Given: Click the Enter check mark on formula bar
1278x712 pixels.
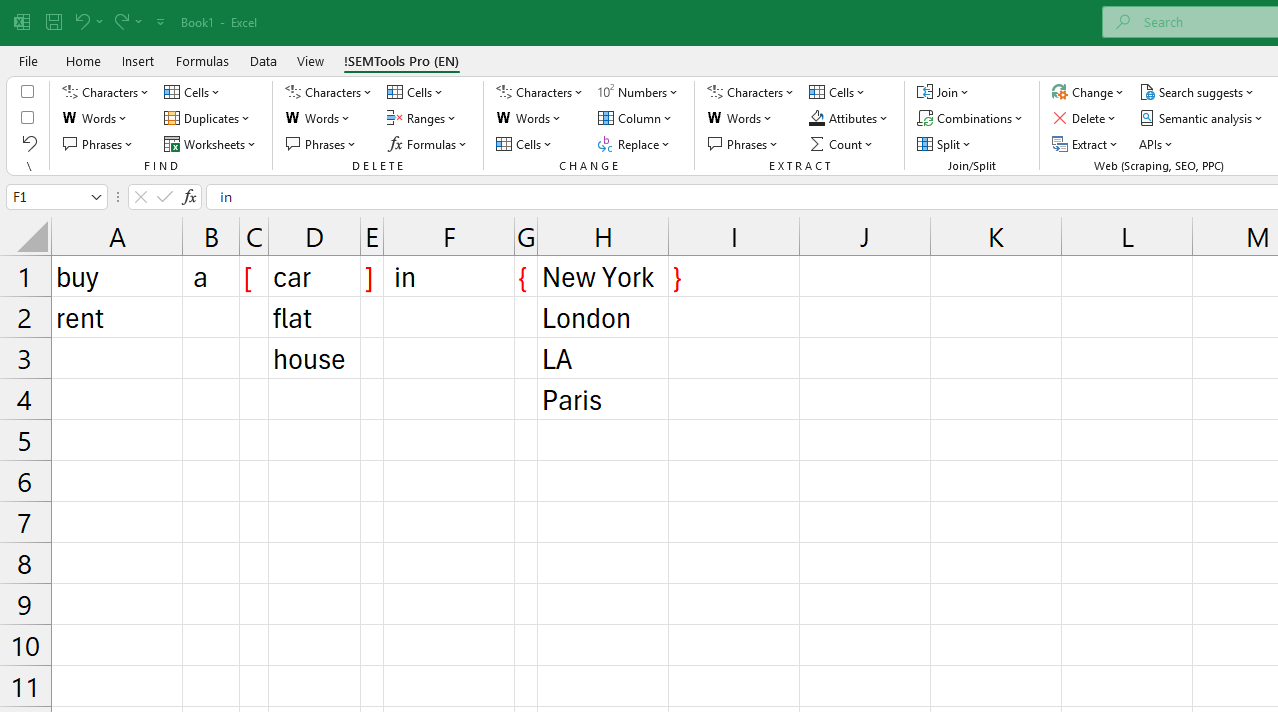Looking at the screenshot, I should (164, 197).
